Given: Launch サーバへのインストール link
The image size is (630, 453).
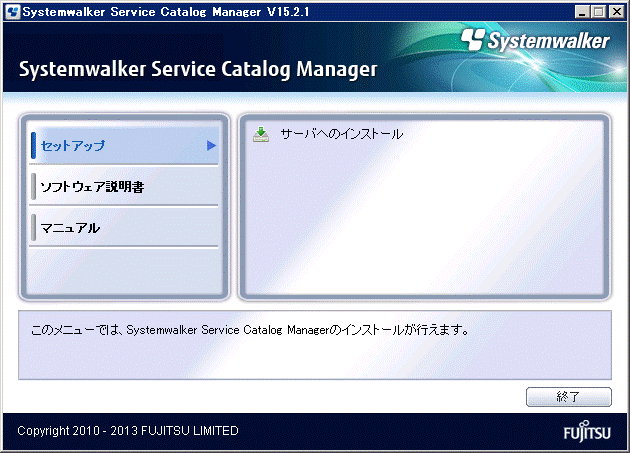Looking at the screenshot, I should pos(341,134).
